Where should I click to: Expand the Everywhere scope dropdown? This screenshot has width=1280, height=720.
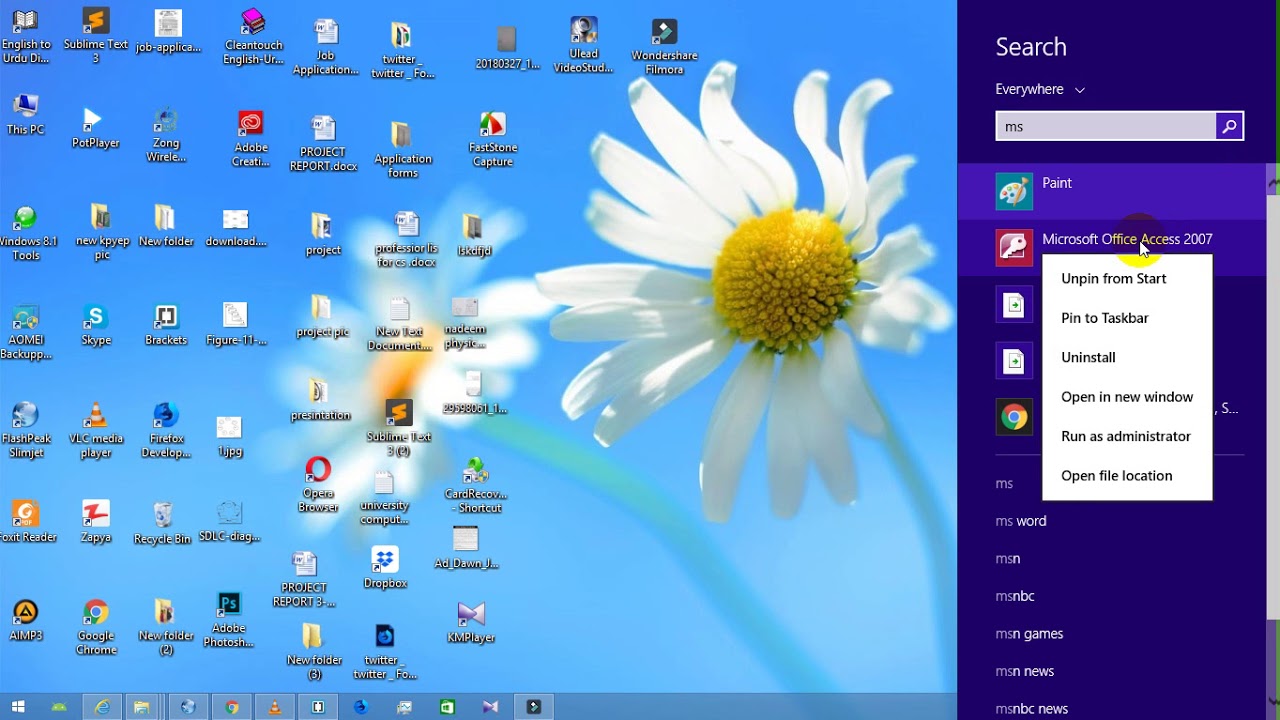tap(1040, 89)
